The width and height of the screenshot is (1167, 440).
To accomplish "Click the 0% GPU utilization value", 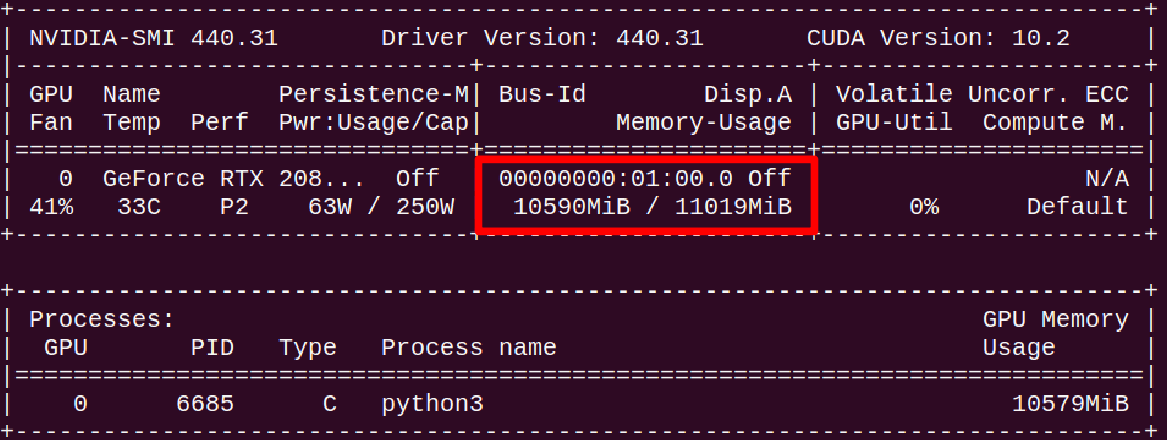I will coord(923,207).
